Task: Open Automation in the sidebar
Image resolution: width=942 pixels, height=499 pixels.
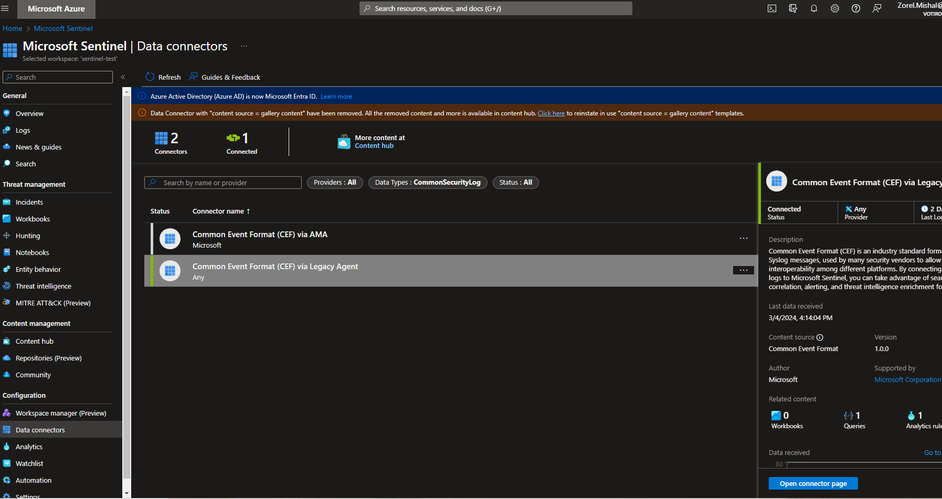Action: [34, 480]
